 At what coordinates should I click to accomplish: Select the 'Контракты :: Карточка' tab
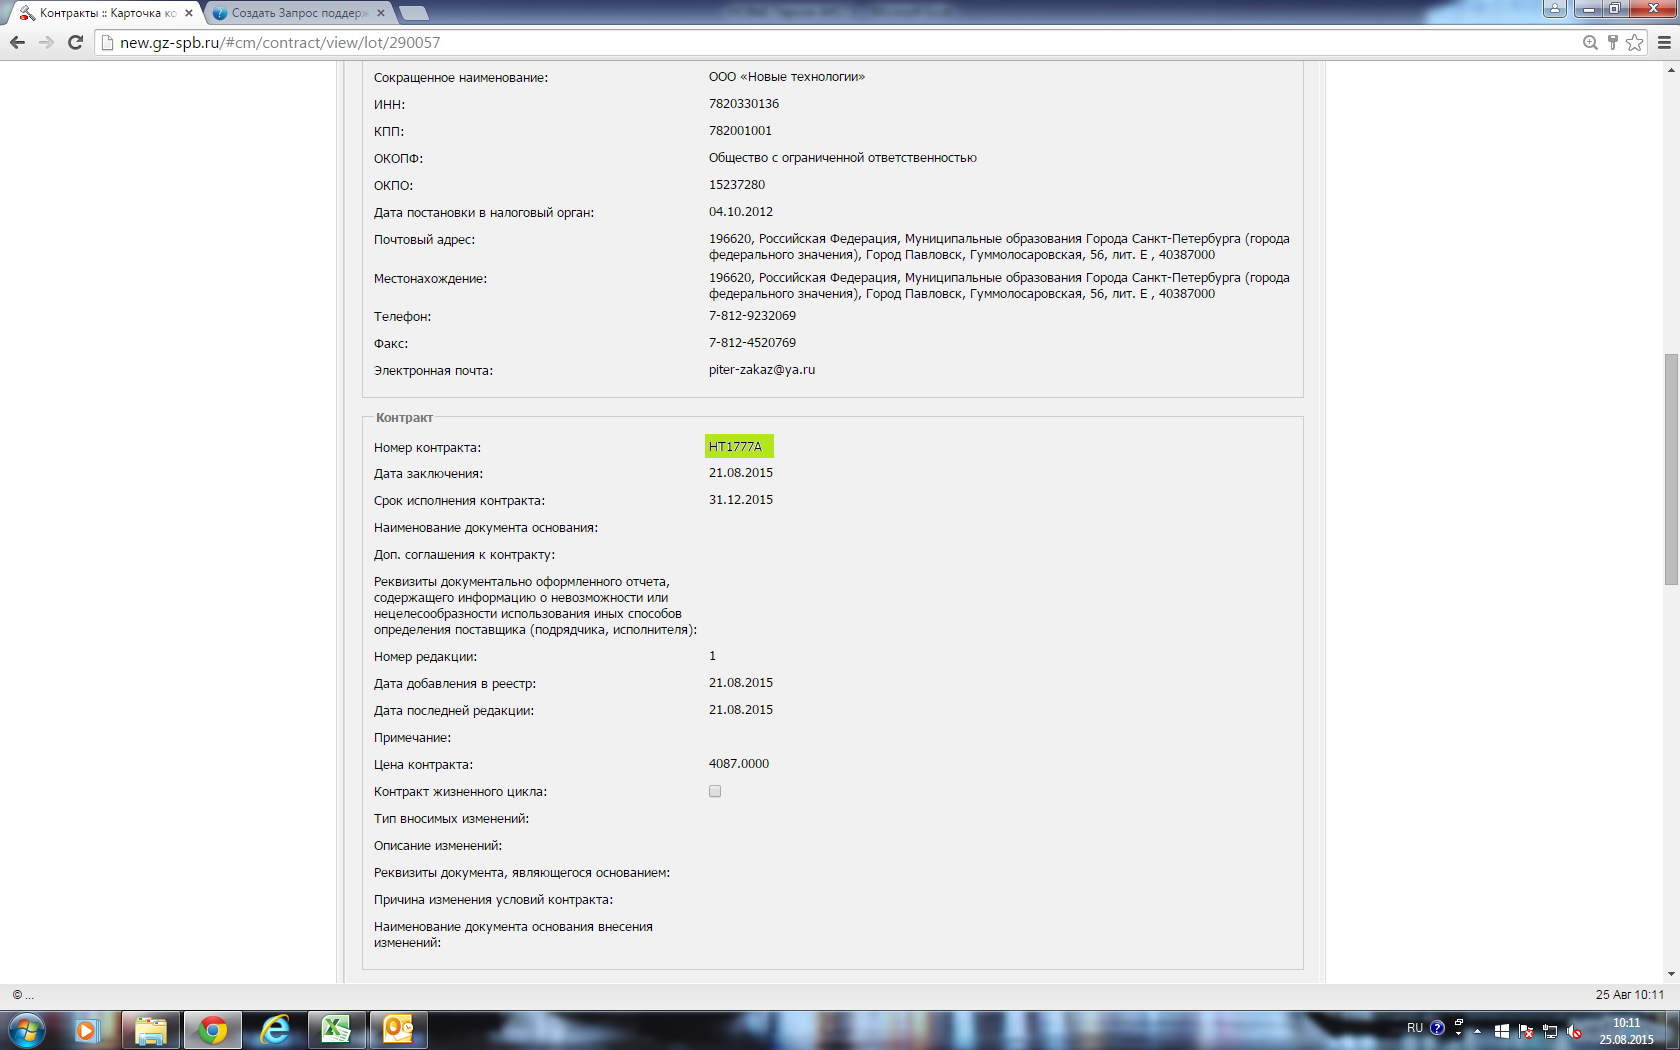coord(106,13)
